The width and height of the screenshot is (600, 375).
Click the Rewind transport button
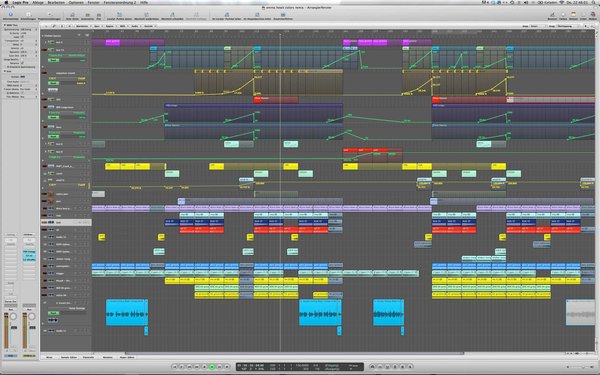coord(189,367)
